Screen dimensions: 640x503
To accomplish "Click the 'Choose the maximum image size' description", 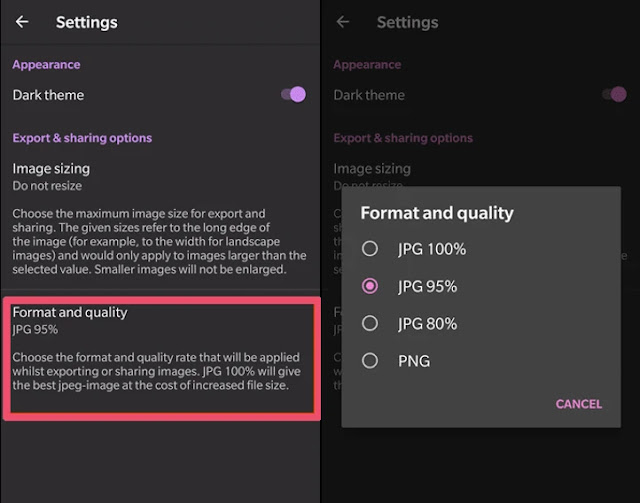I will 159,241.
